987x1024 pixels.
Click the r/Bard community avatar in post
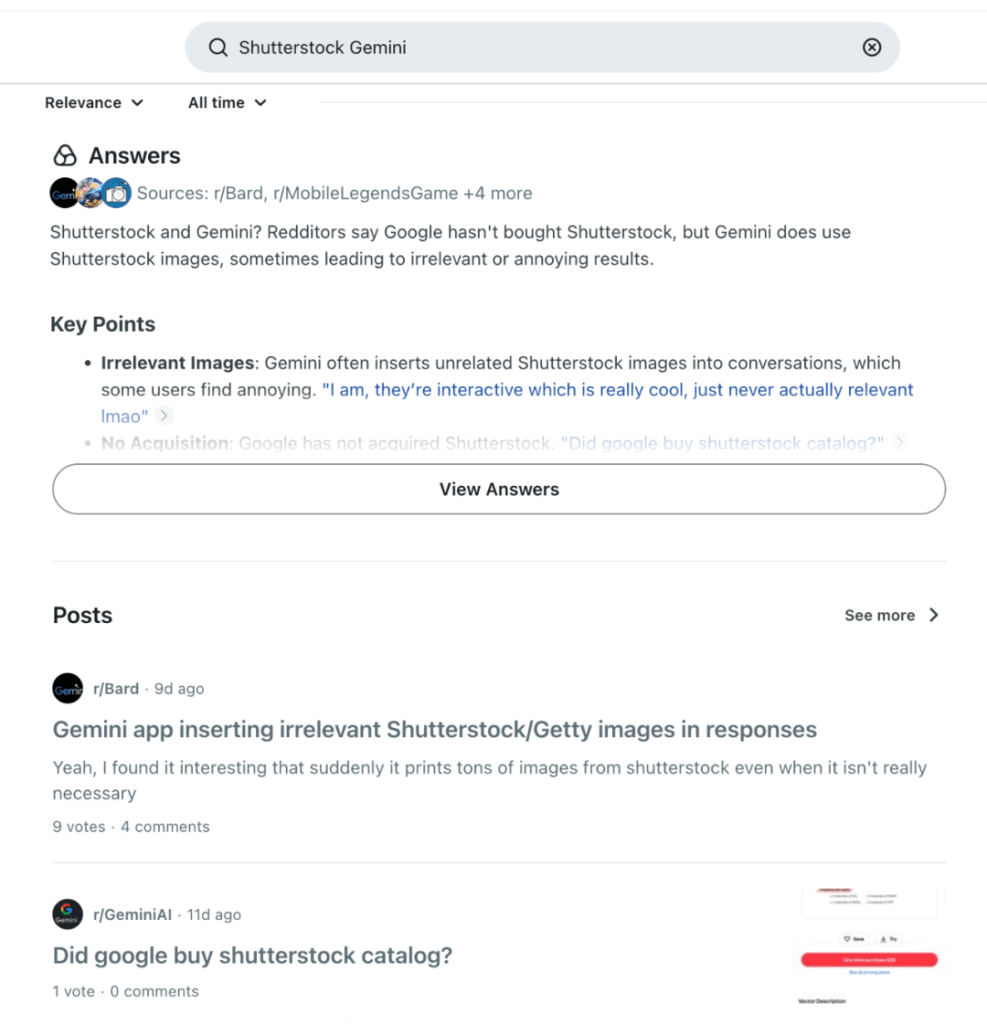pos(68,689)
